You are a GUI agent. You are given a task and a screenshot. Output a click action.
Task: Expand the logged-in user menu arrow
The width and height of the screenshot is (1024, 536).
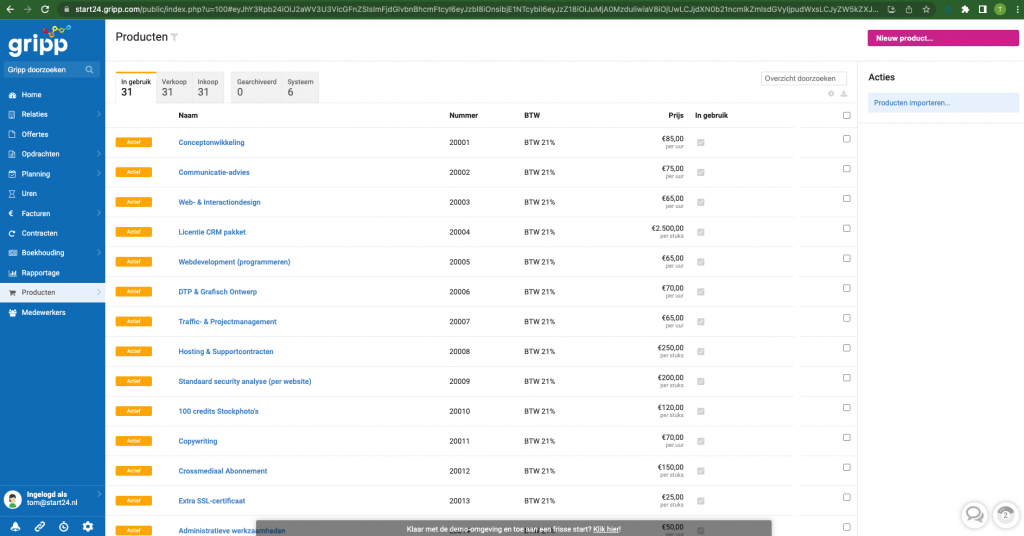click(98, 494)
